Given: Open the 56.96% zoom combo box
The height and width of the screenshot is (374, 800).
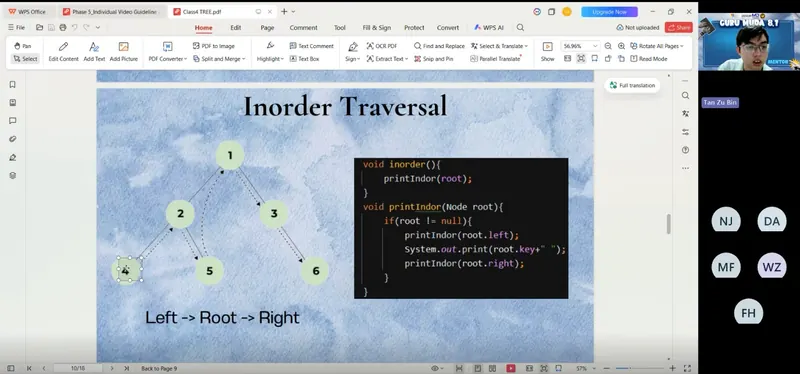Looking at the screenshot, I should click(x=580, y=46).
